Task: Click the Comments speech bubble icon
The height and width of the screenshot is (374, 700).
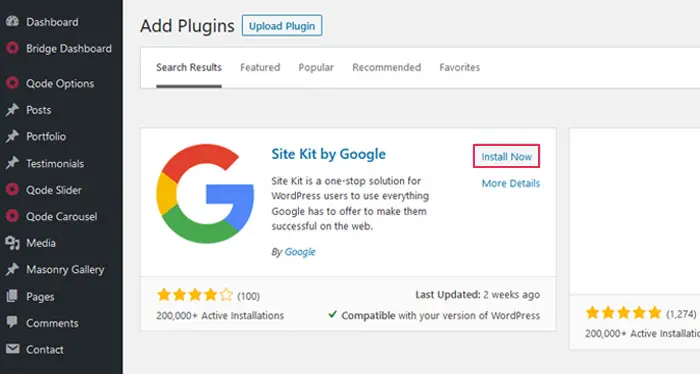Action: click(x=12, y=322)
